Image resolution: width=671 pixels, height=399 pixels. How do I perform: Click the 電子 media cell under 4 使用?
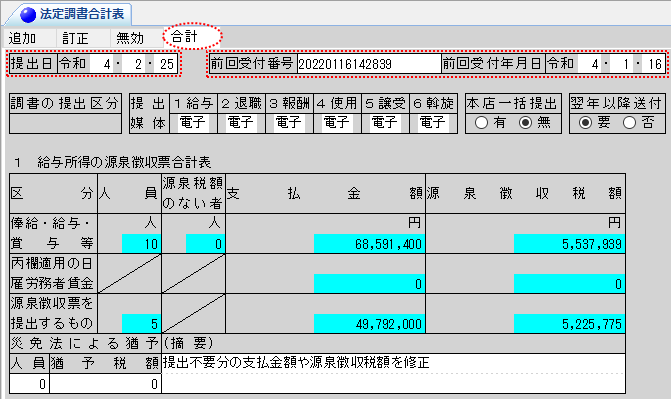coord(337,123)
